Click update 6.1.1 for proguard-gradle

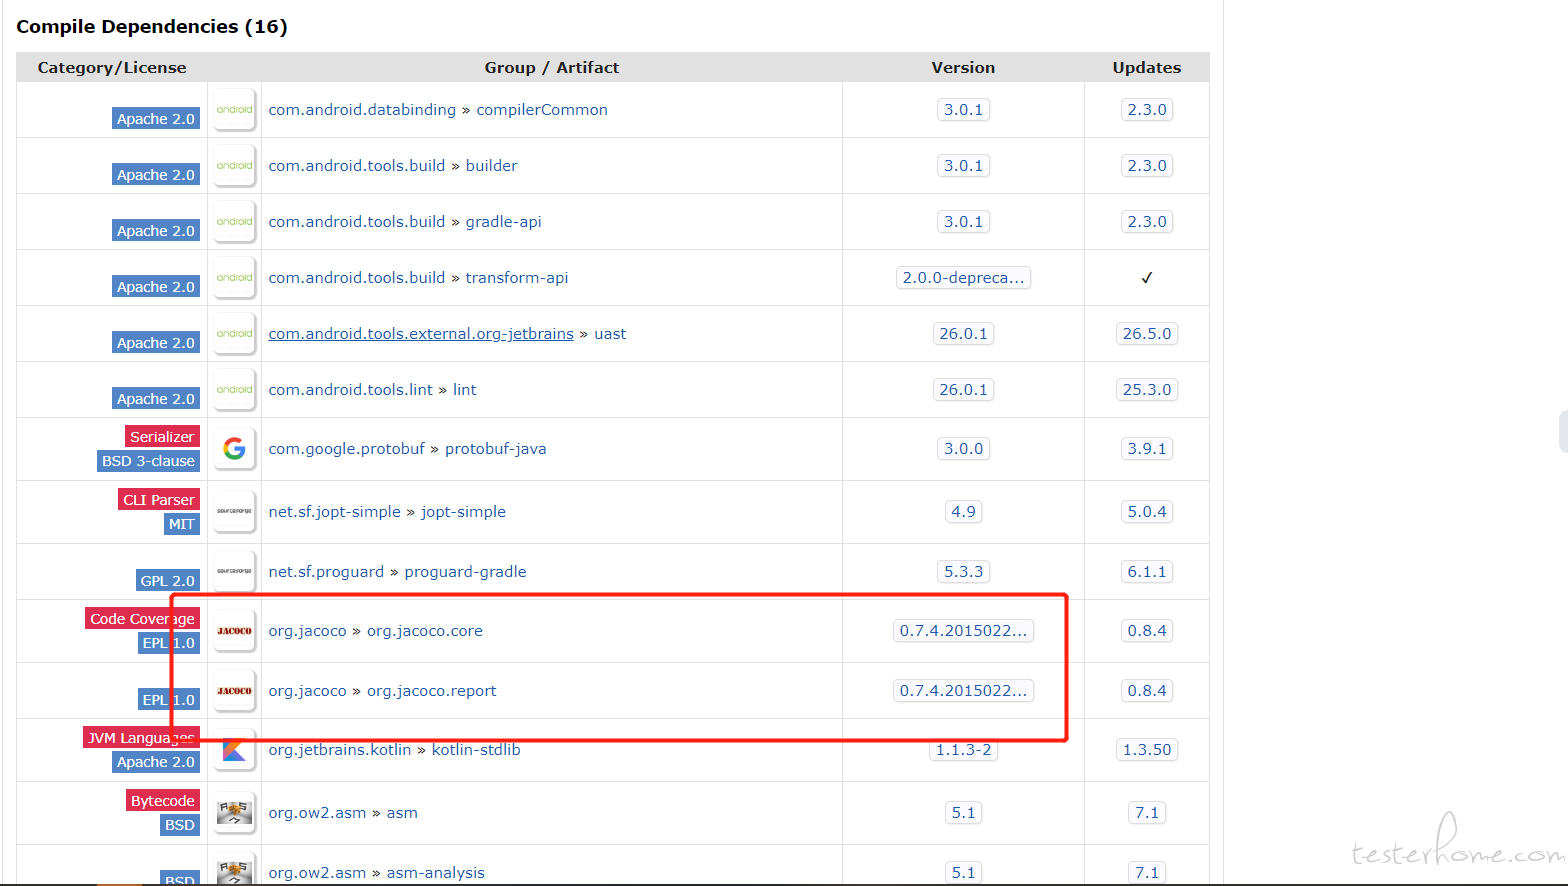coord(1147,572)
